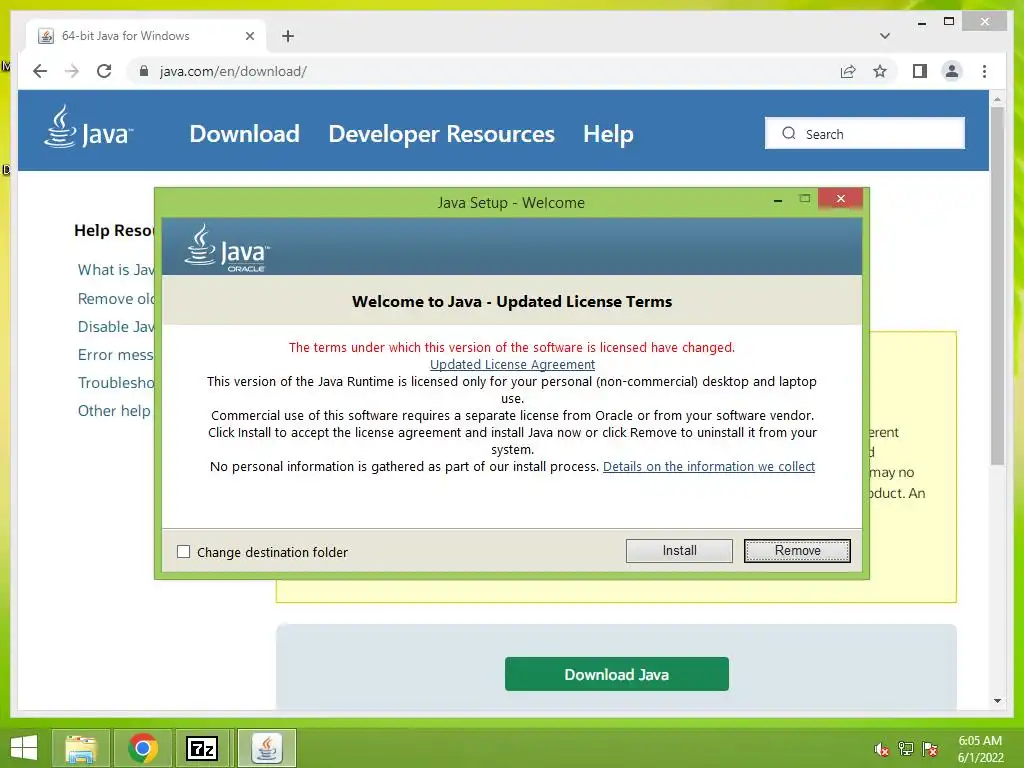The image size is (1024, 768).
Task: Open Details on the information we collect
Action: [x=709, y=466]
